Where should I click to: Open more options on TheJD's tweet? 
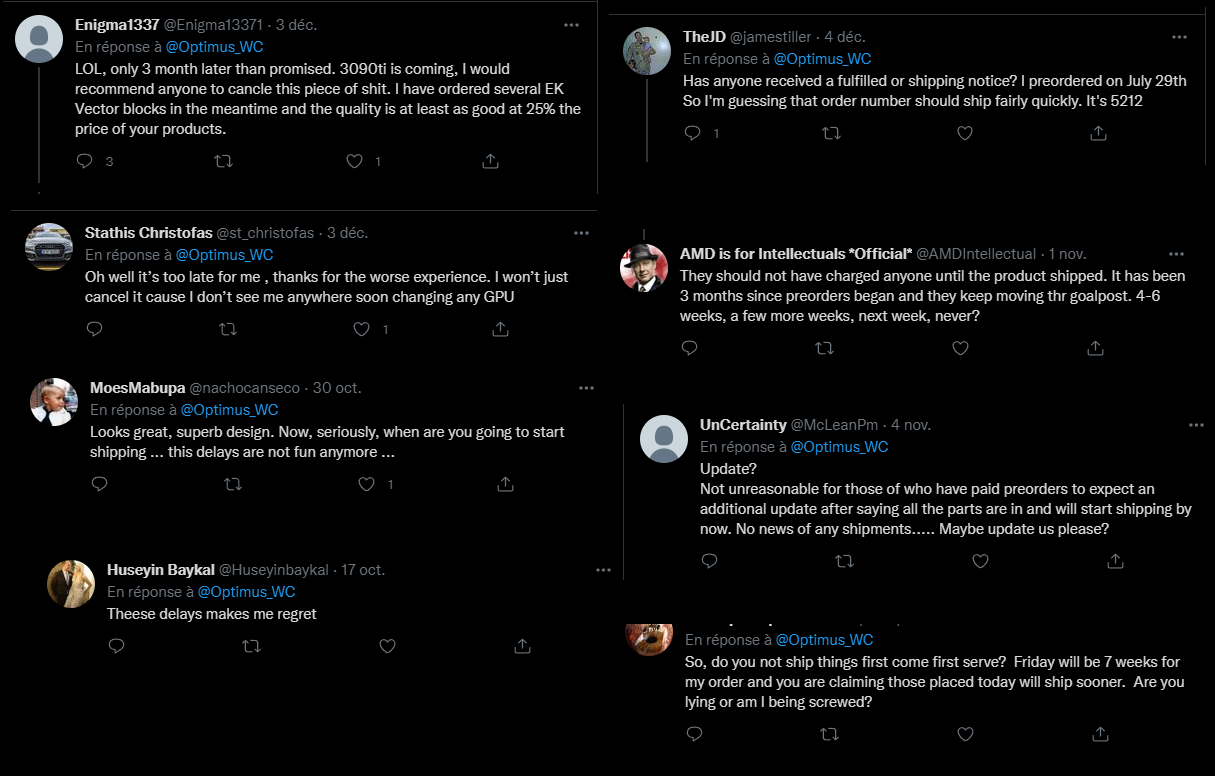coord(1179,36)
